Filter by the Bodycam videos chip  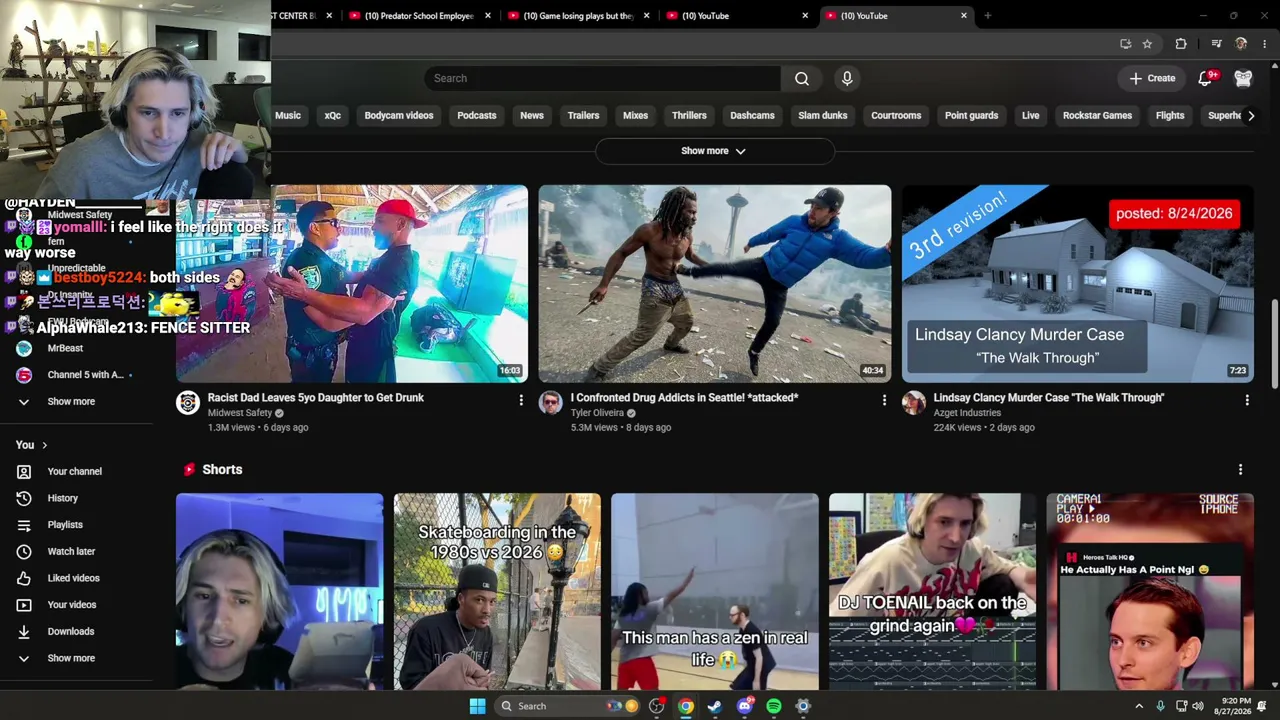pos(399,116)
